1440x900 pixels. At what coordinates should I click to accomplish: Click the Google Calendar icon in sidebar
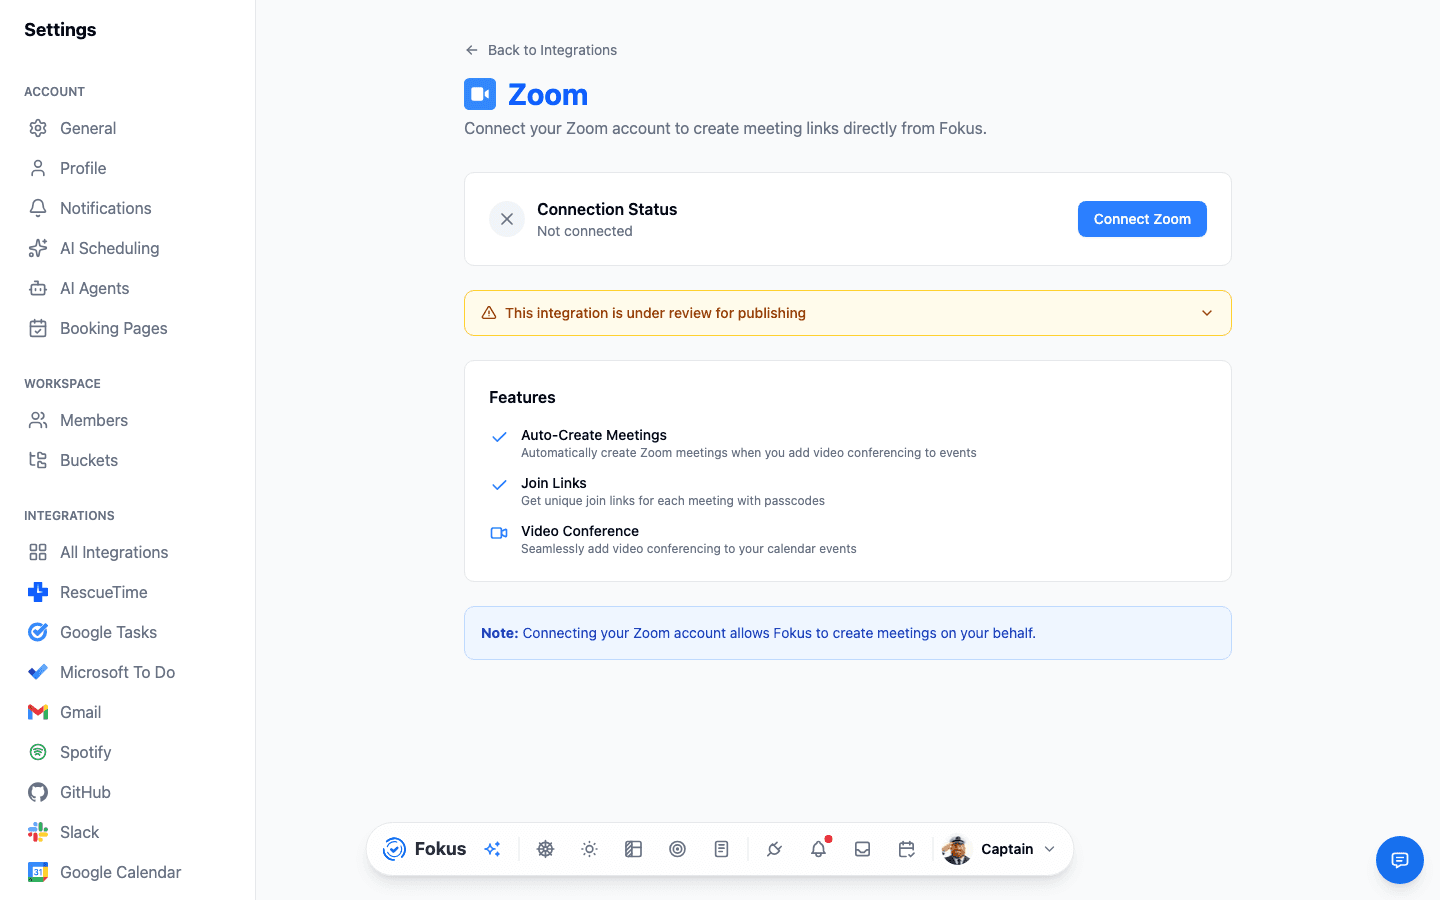click(x=38, y=872)
